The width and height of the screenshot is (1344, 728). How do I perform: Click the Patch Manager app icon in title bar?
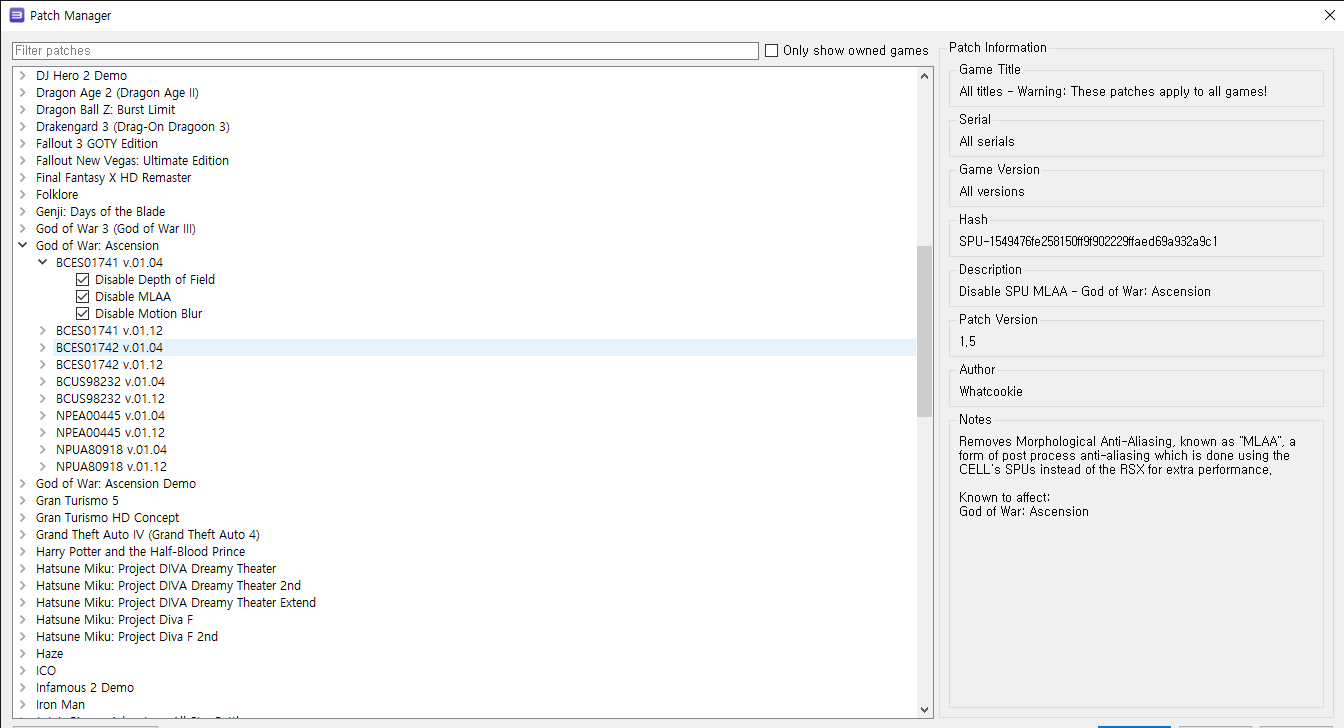click(17, 15)
